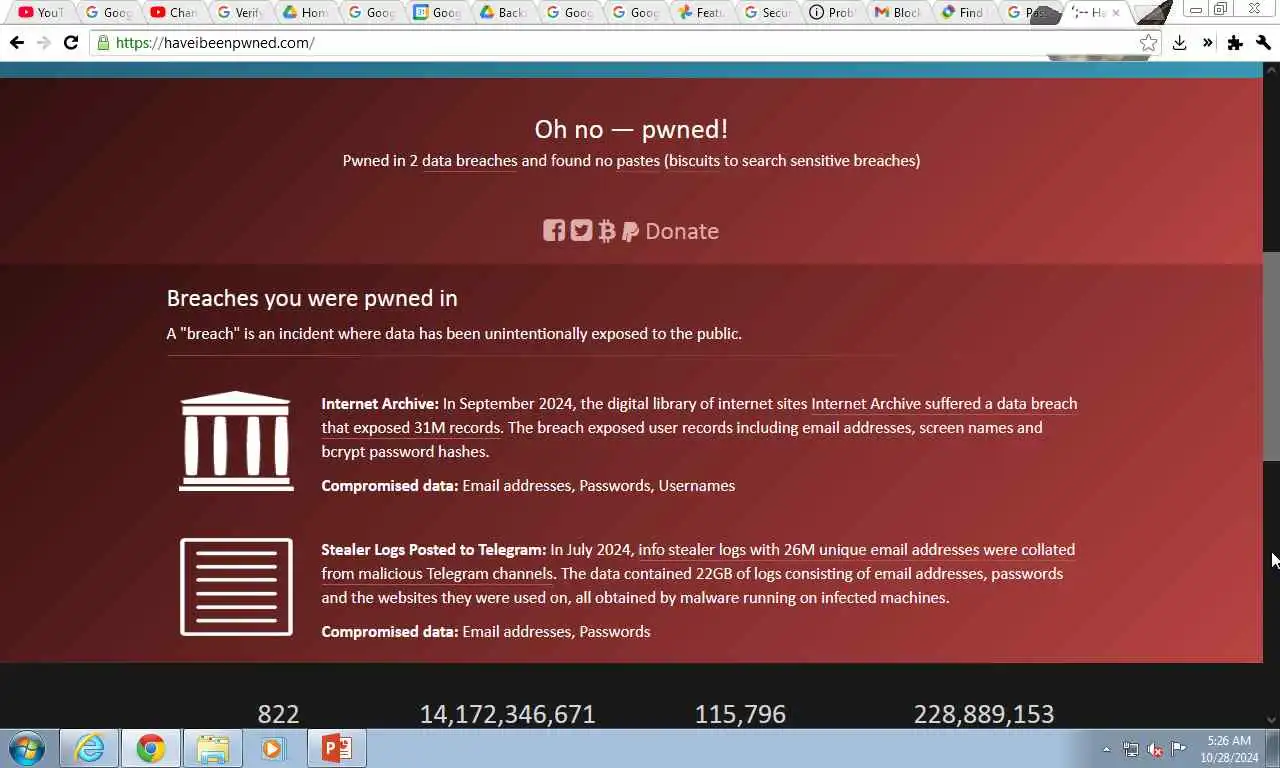
Task: Click the Internet Archive building logo
Action: [236, 441]
